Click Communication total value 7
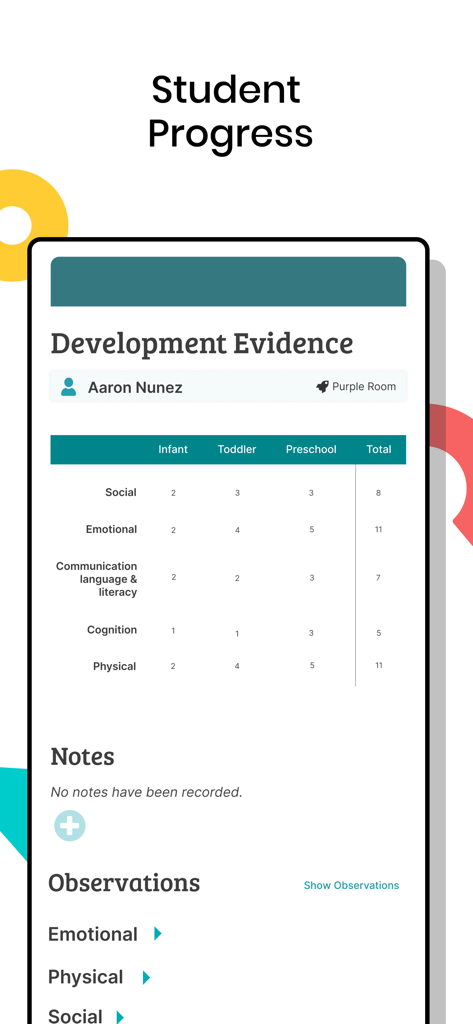Image resolution: width=473 pixels, height=1024 pixels. (x=378, y=578)
